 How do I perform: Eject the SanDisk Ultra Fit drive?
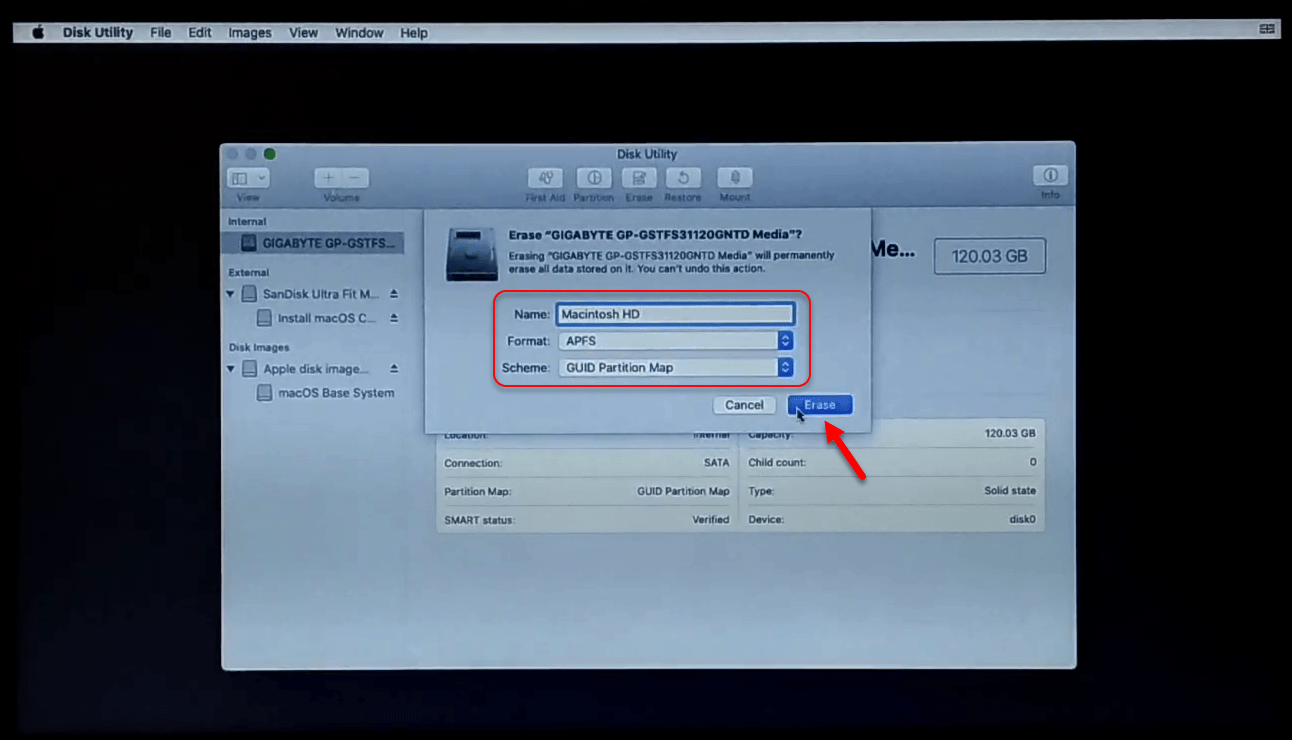(x=394, y=294)
